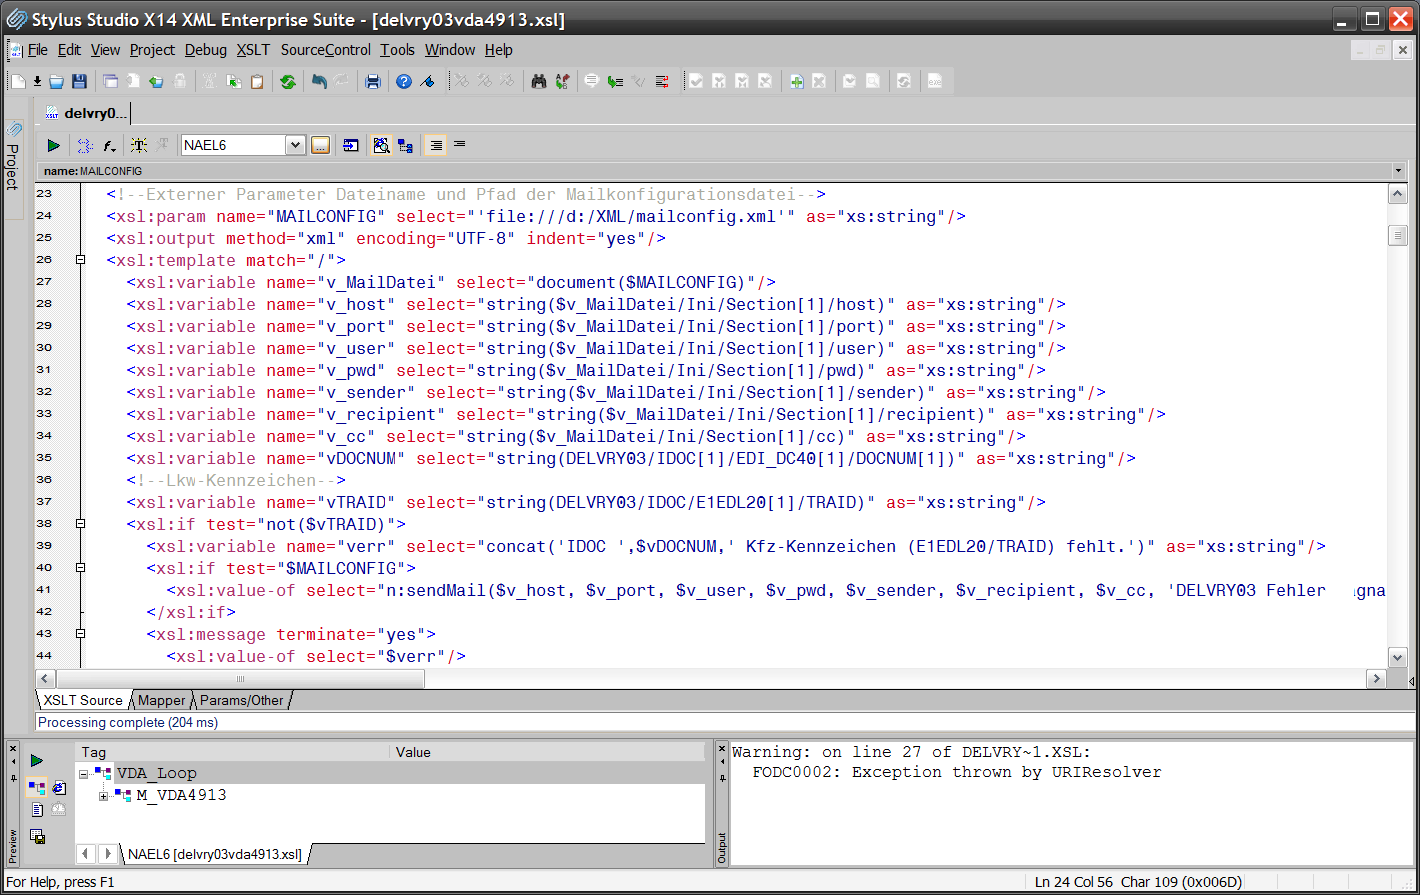The image size is (1420, 895).
Task: Click the Save floppy disk icon
Action: coord(79,82)
